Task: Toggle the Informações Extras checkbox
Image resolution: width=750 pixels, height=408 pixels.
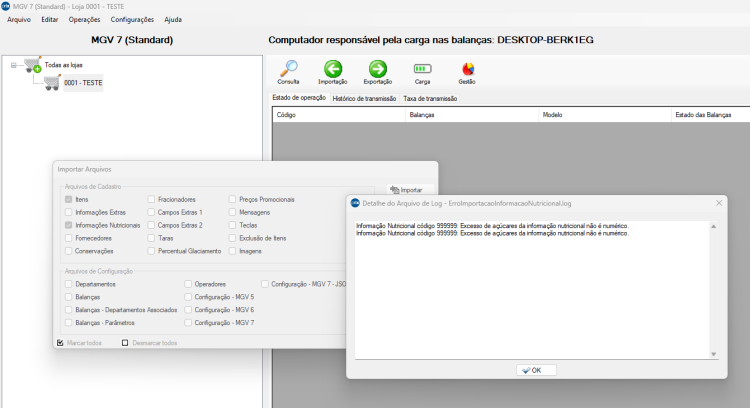Action: [x=68, y=212]
